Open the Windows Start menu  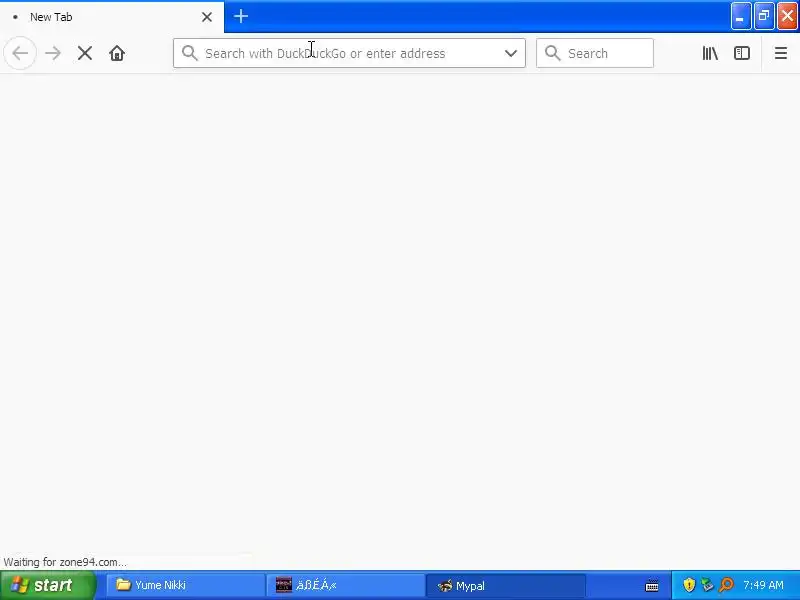coord(48,585)
